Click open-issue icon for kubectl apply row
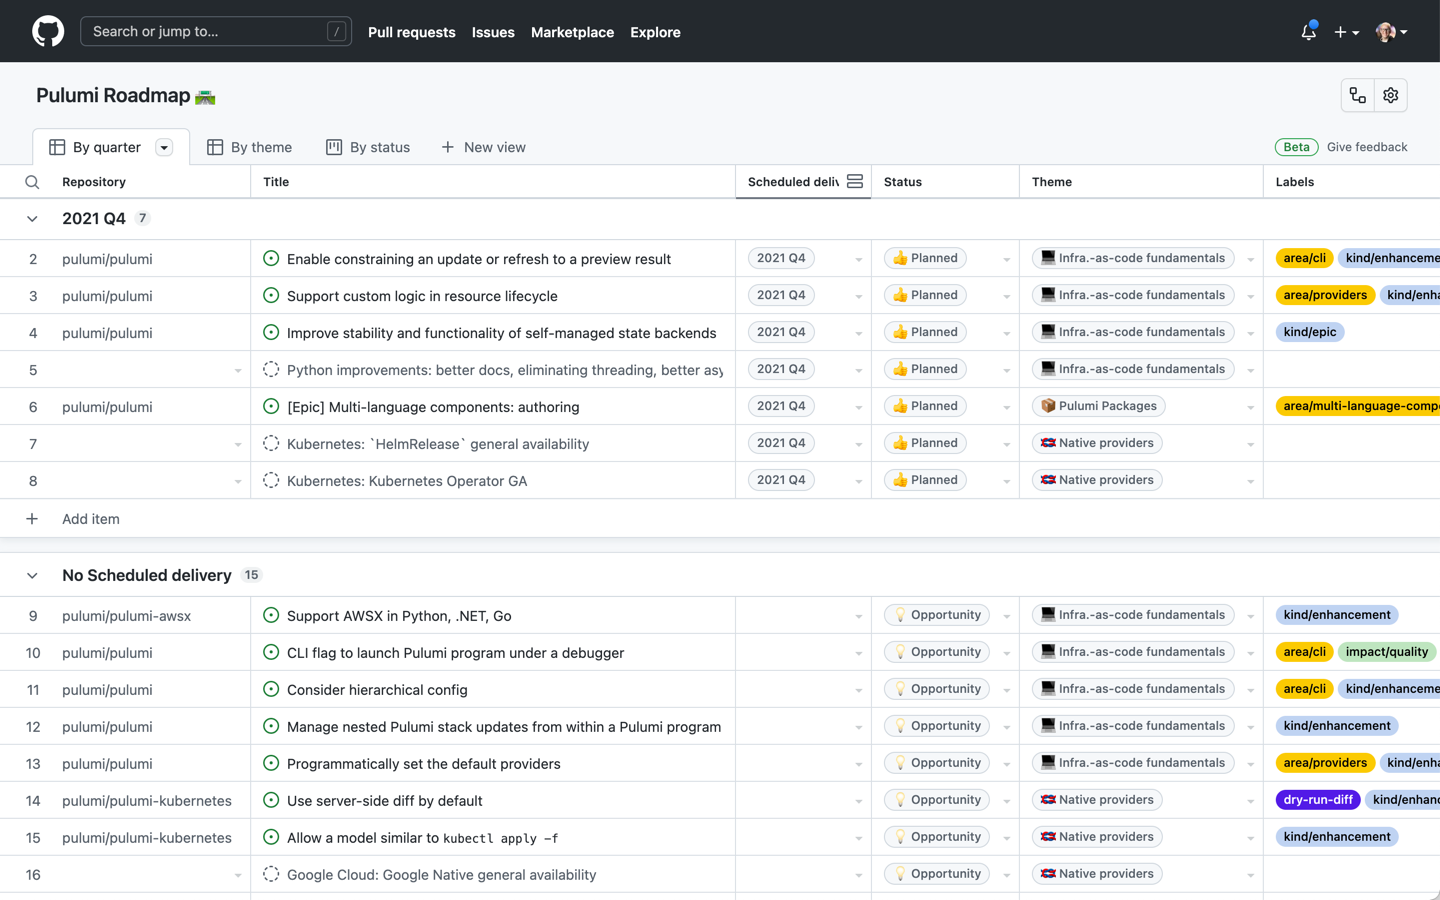The height and width of the screenshot is (900, 1440). [x=271, y=837]
